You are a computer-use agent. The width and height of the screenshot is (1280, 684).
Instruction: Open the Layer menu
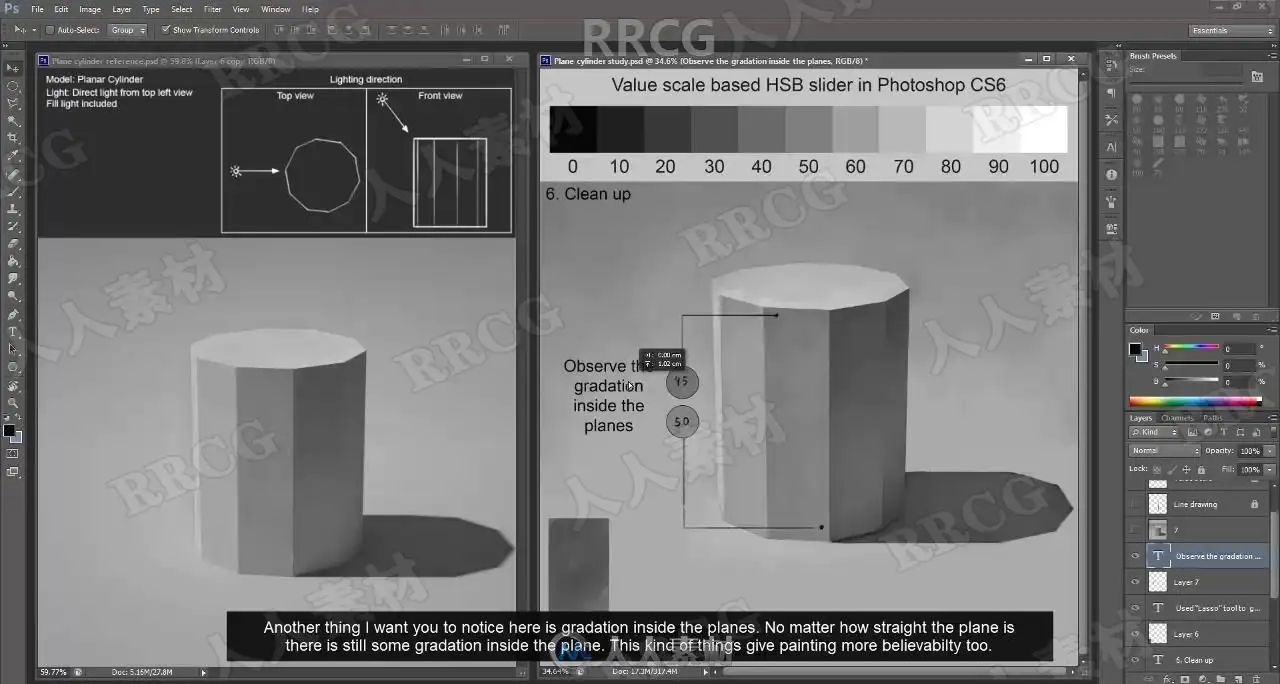point(121,9)
